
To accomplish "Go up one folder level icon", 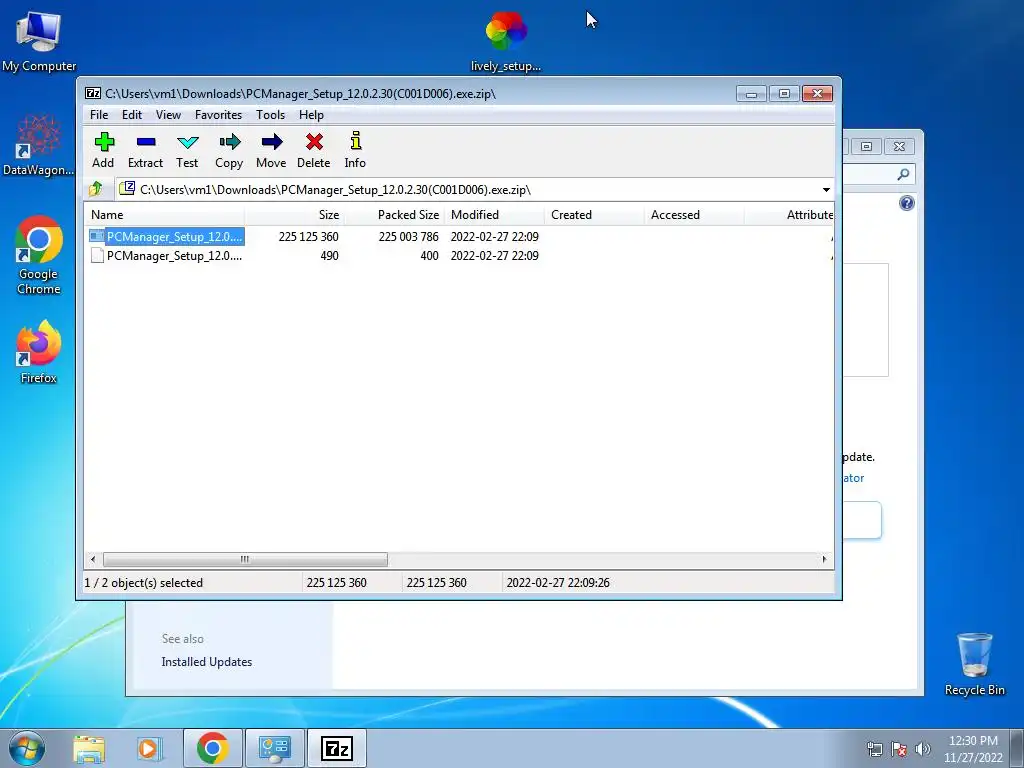I will tap(96, 189).
